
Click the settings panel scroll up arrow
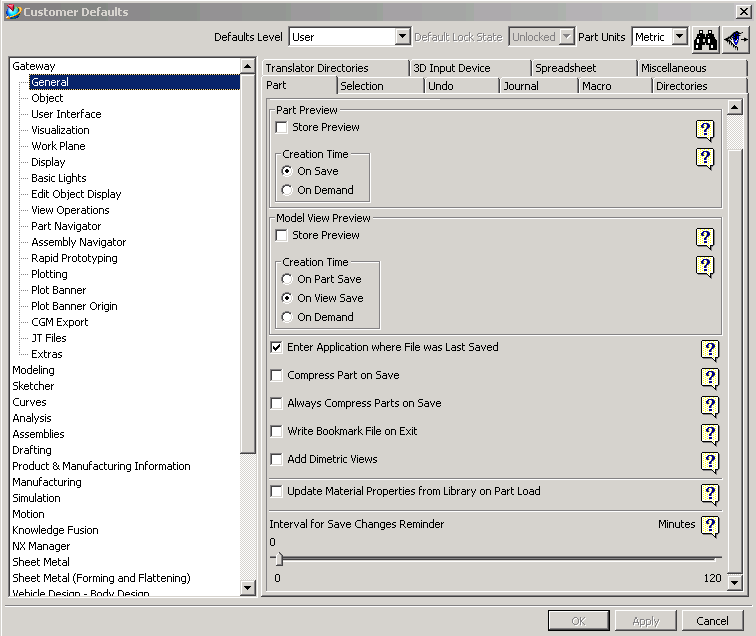(734, 107)
